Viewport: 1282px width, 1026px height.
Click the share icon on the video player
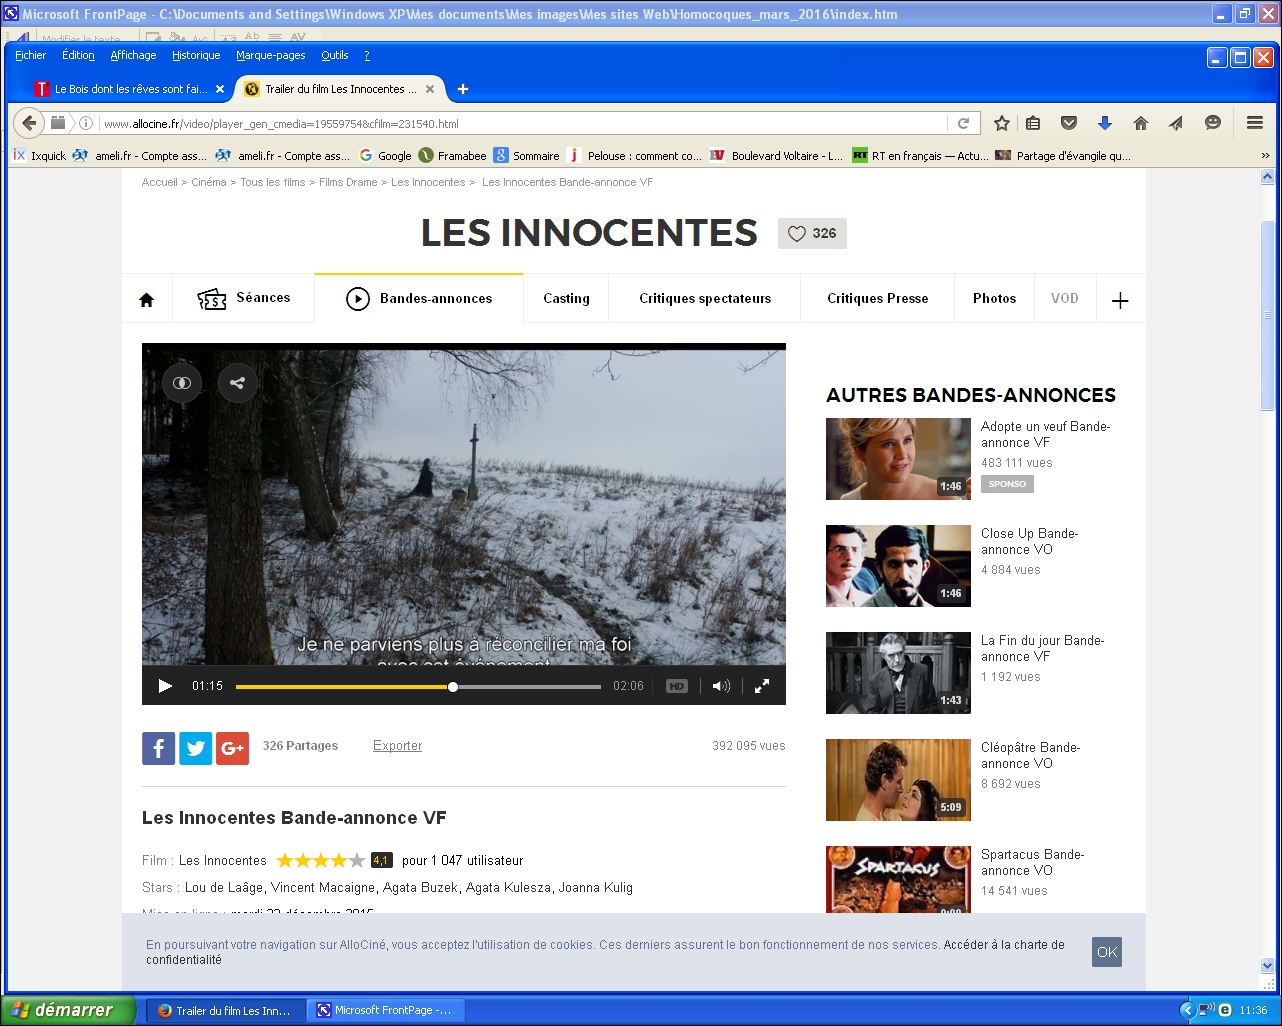coord(237,382)
